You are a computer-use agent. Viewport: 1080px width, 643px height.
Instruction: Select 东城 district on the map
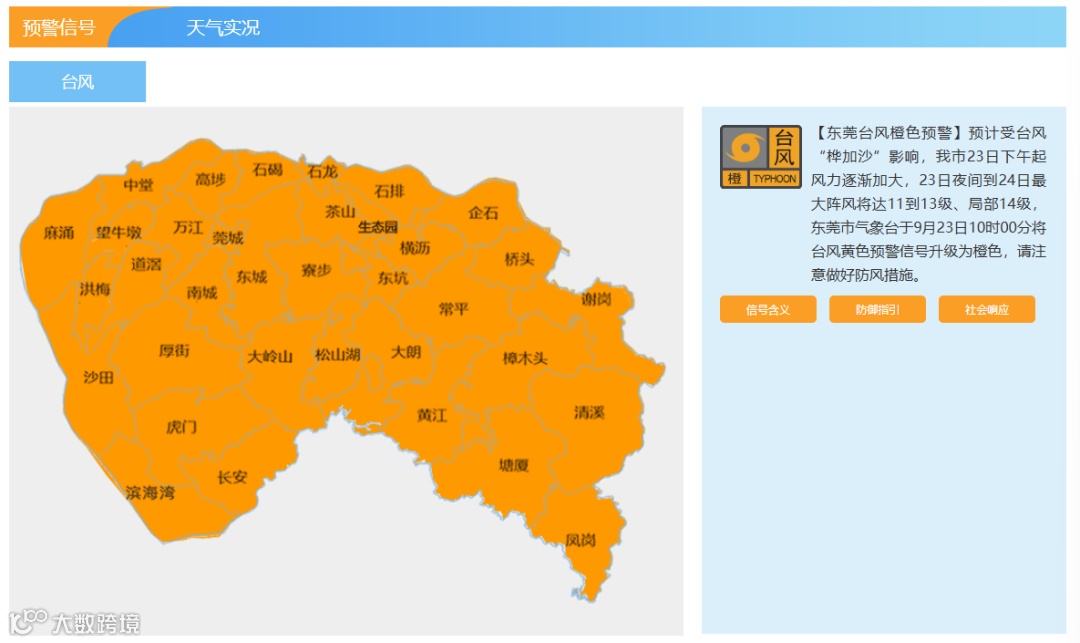[x=251, y=277]
